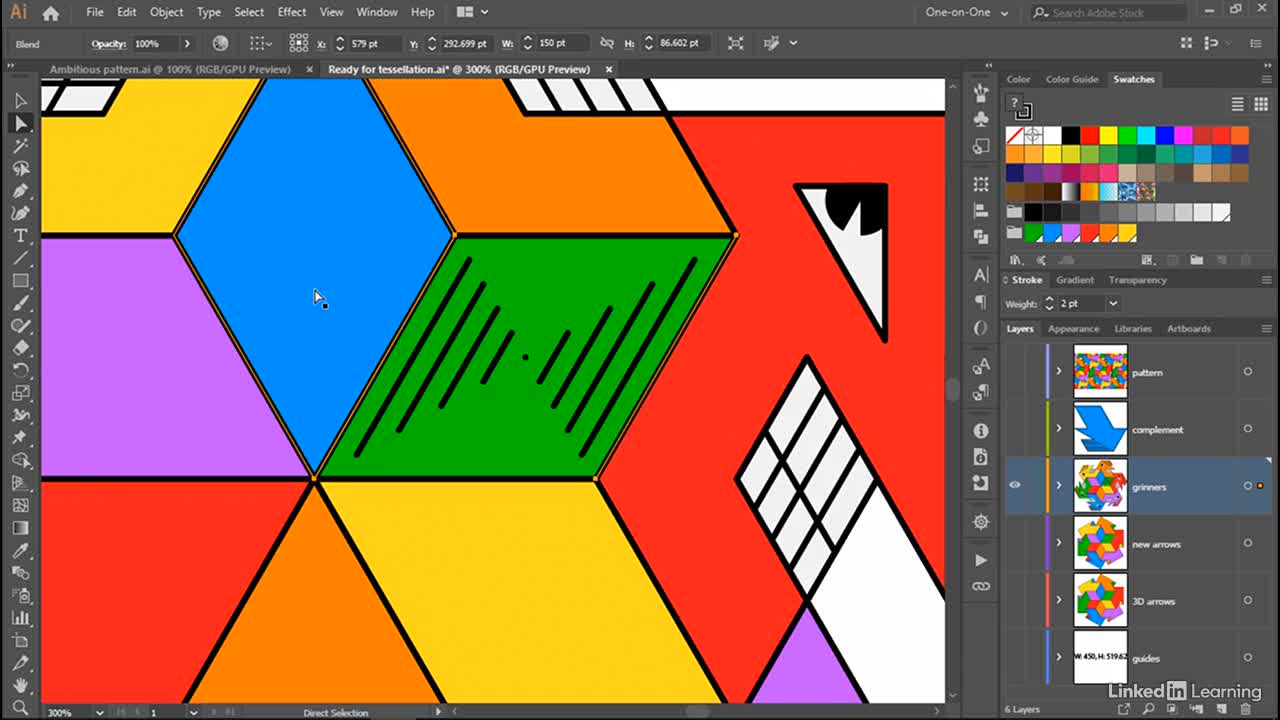
Task: Open the Pathfinder panel icon
Action: 981,237
